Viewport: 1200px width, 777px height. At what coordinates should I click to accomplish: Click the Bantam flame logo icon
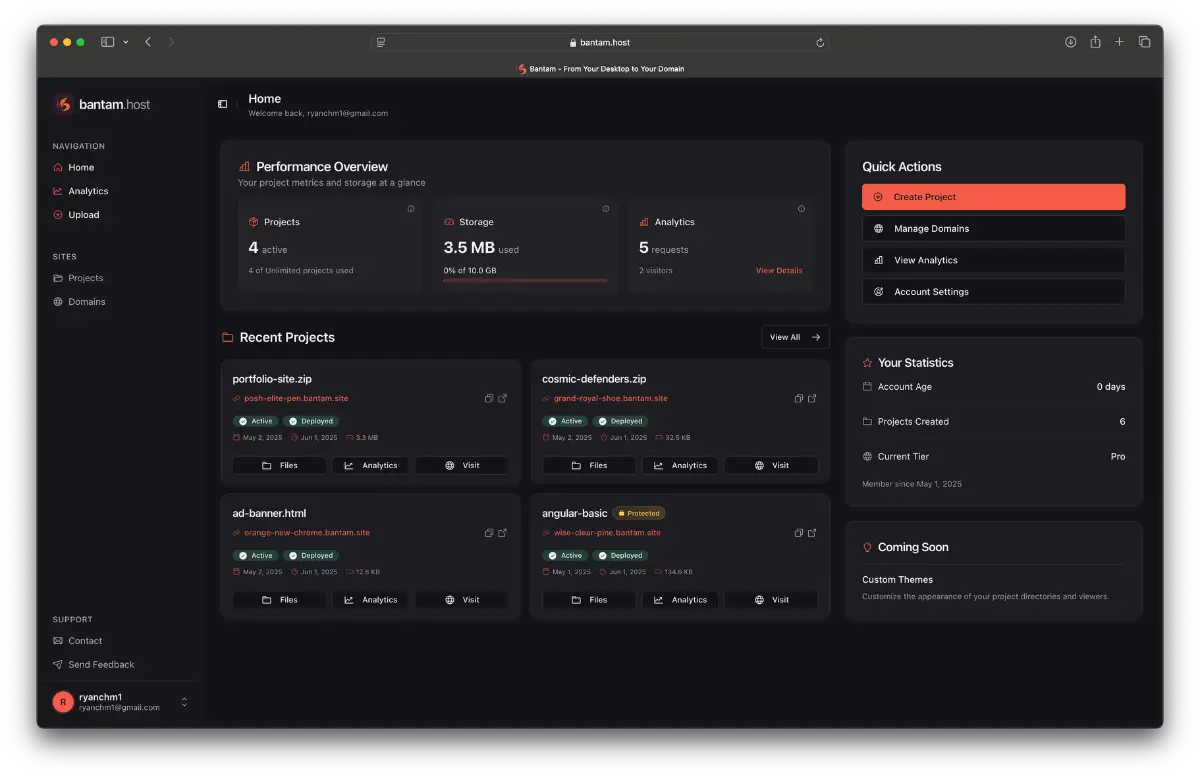point(64,104)
